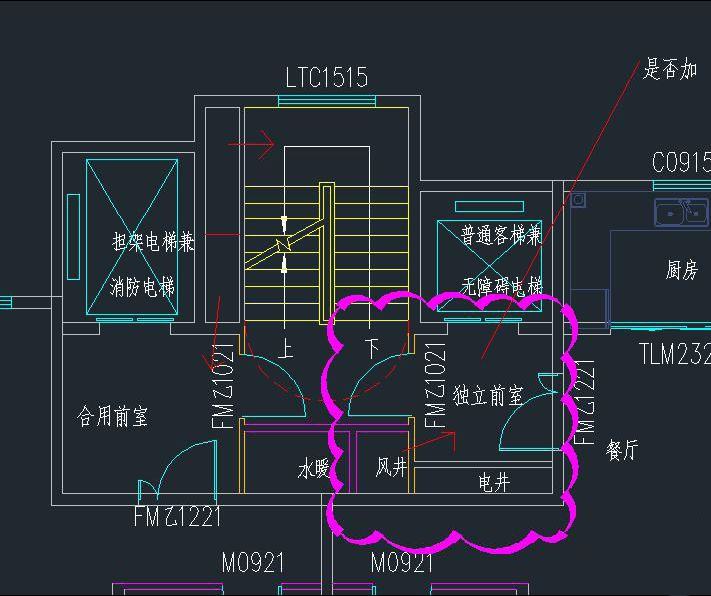Click the stair break line symbol
Viewport: 711px width, 596px height.
[285, 244]
